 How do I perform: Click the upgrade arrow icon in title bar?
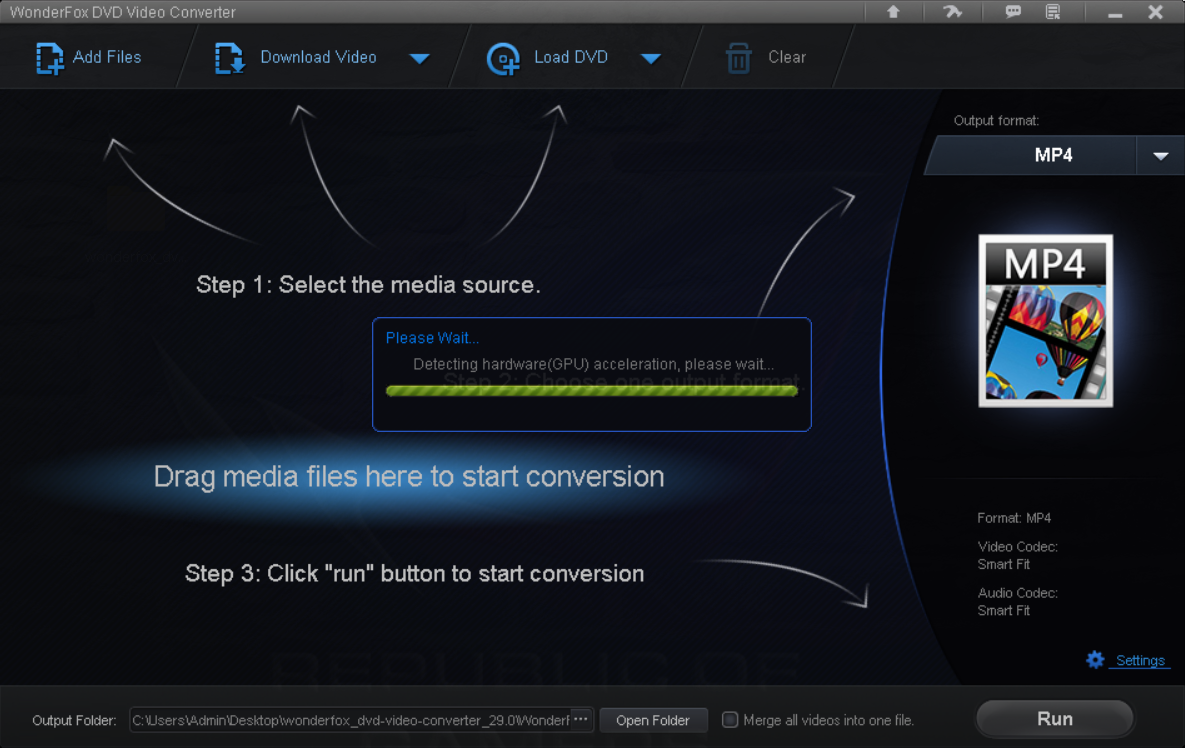click(893, 11)
